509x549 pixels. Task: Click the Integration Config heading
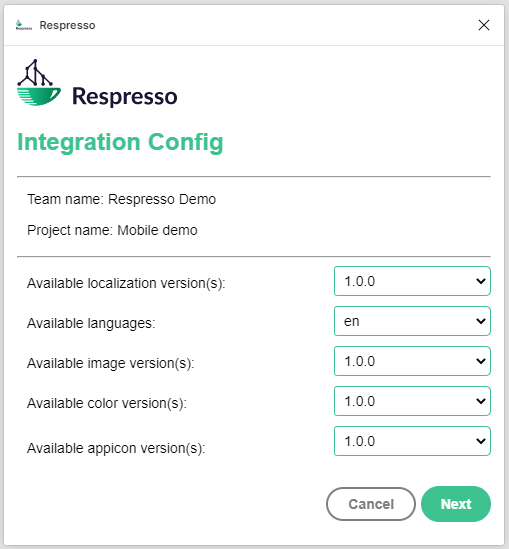120,143
